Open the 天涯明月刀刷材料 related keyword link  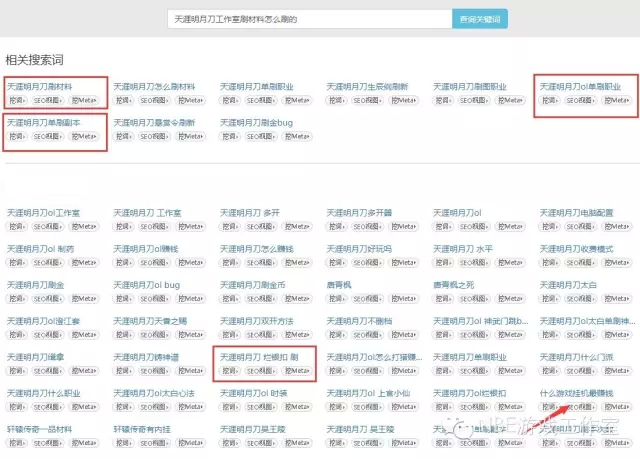click(40, 87)
